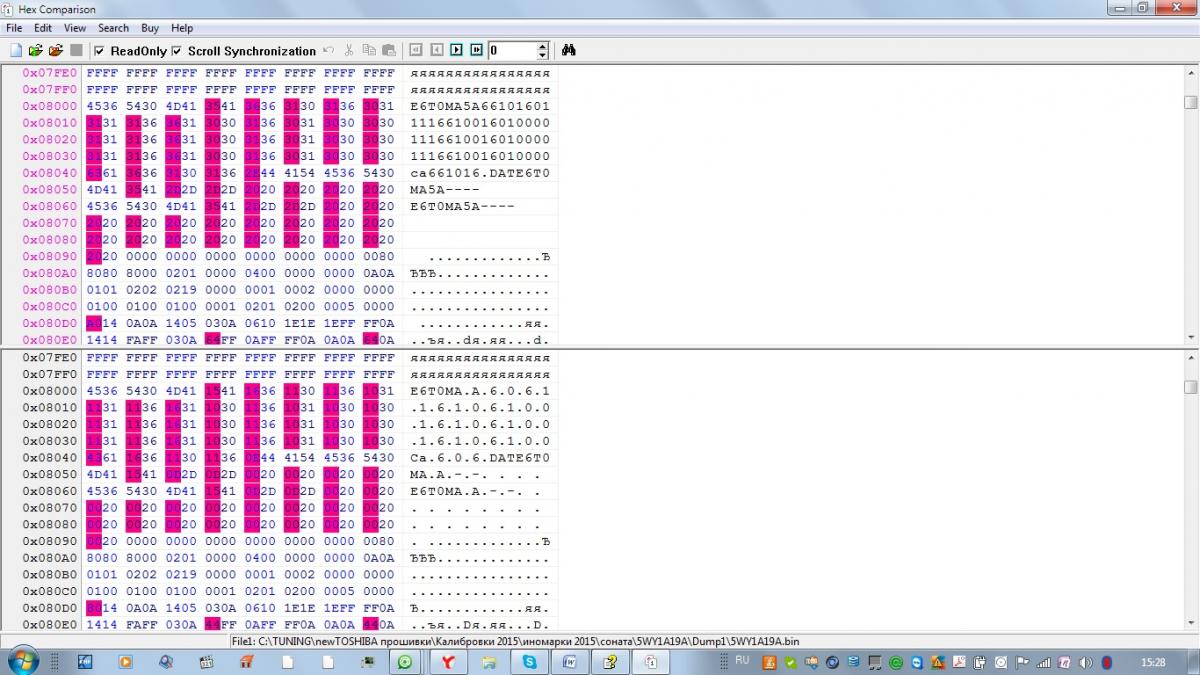Open the File menu
This screenshot has height=675, width=1200.
[14, 28]
